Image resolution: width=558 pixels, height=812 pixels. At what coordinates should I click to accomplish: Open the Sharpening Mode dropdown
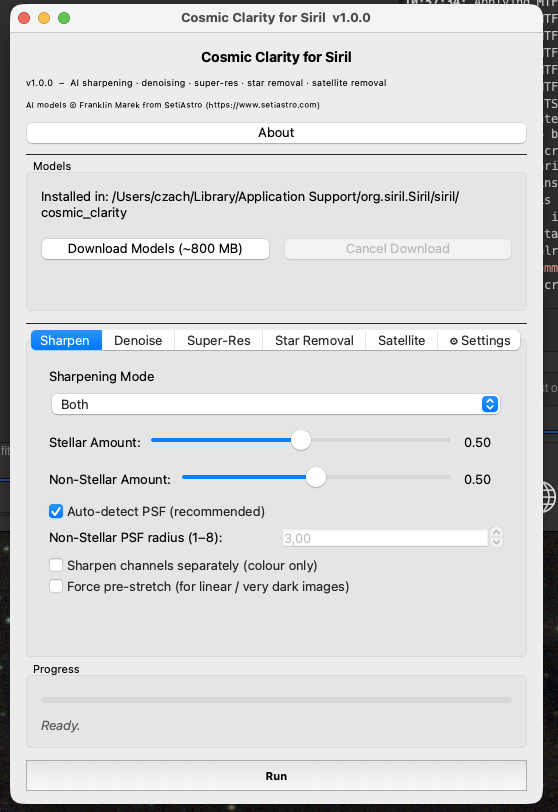click(275, 404)
